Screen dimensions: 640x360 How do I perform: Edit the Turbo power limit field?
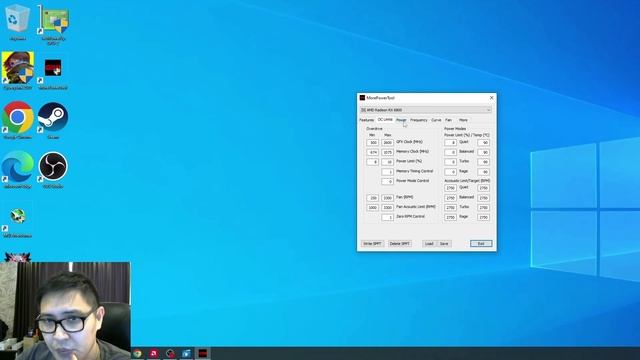pos(450,162)
